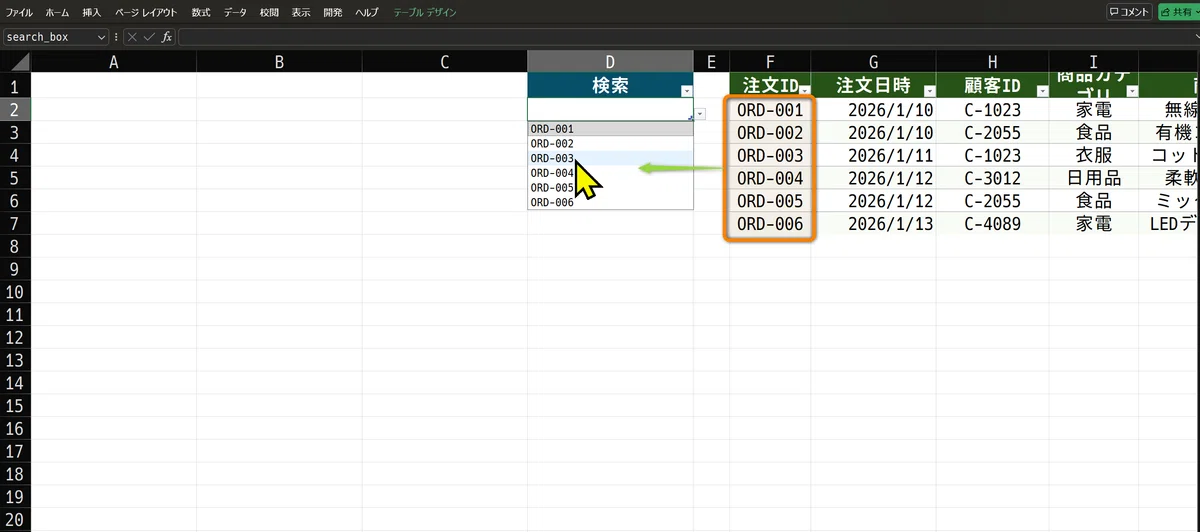Viewport: 1200px width, 532px height.
Task: Select column F header
Action: coord(770,62)
